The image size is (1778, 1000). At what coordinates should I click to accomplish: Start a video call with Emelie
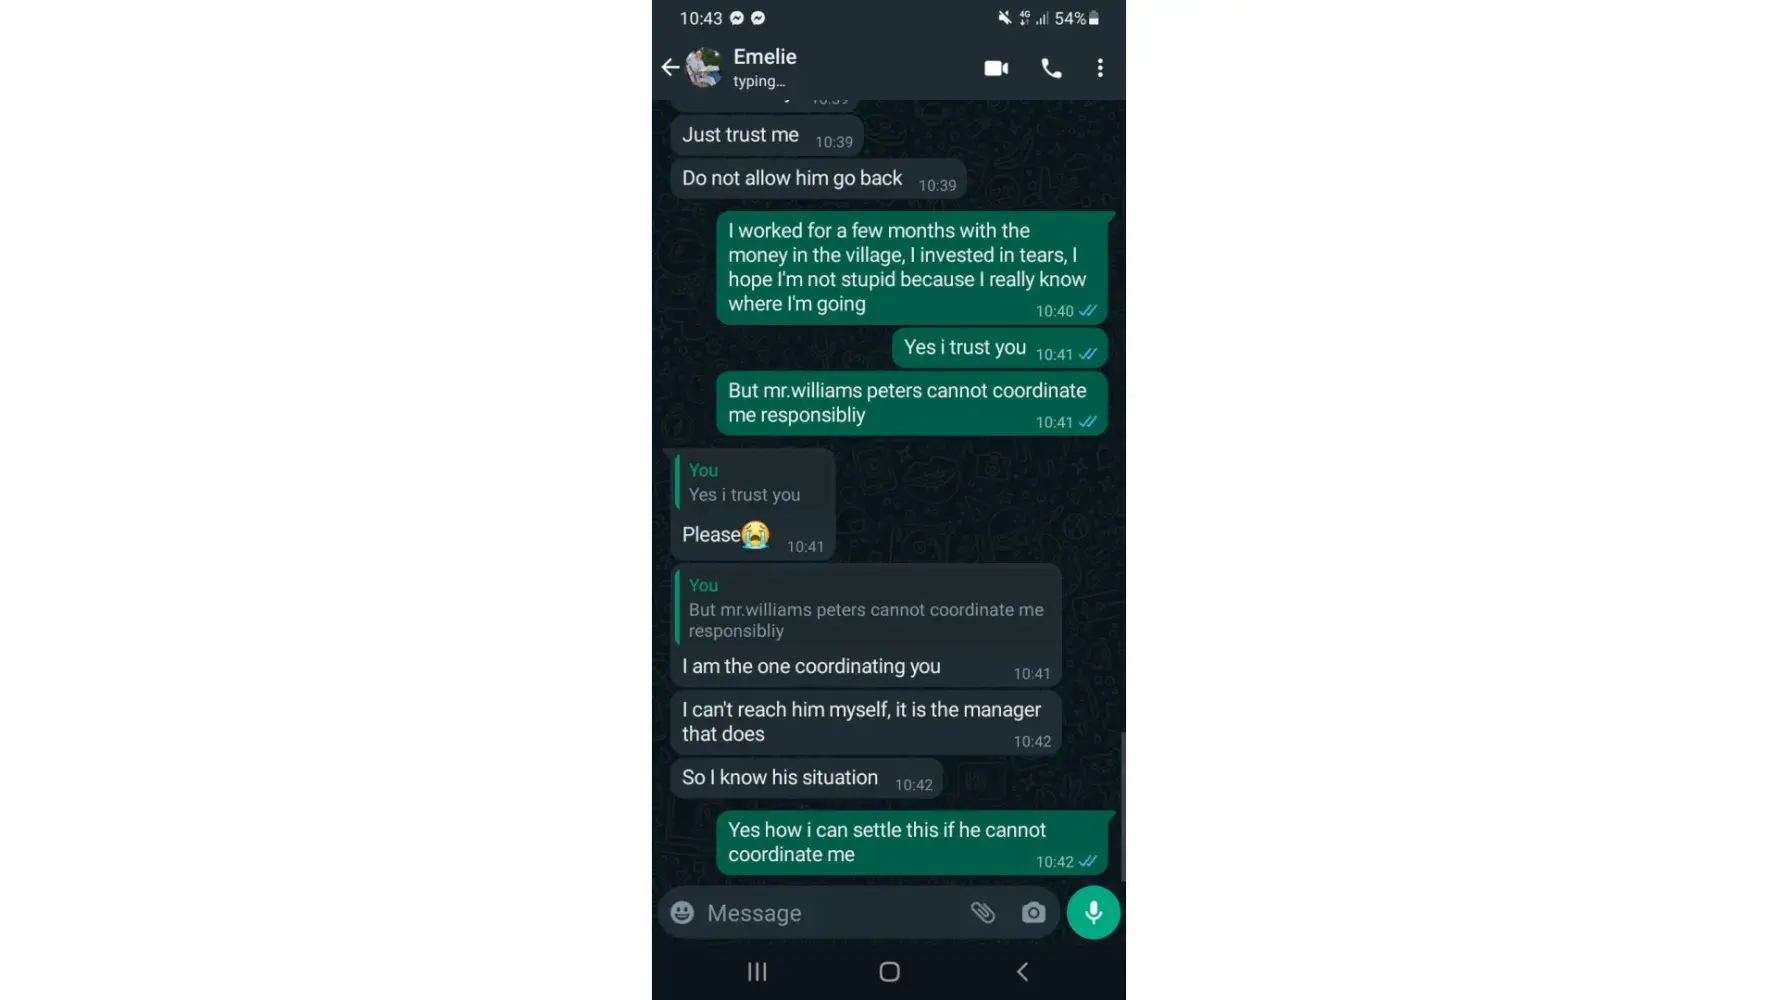point(996,68)
